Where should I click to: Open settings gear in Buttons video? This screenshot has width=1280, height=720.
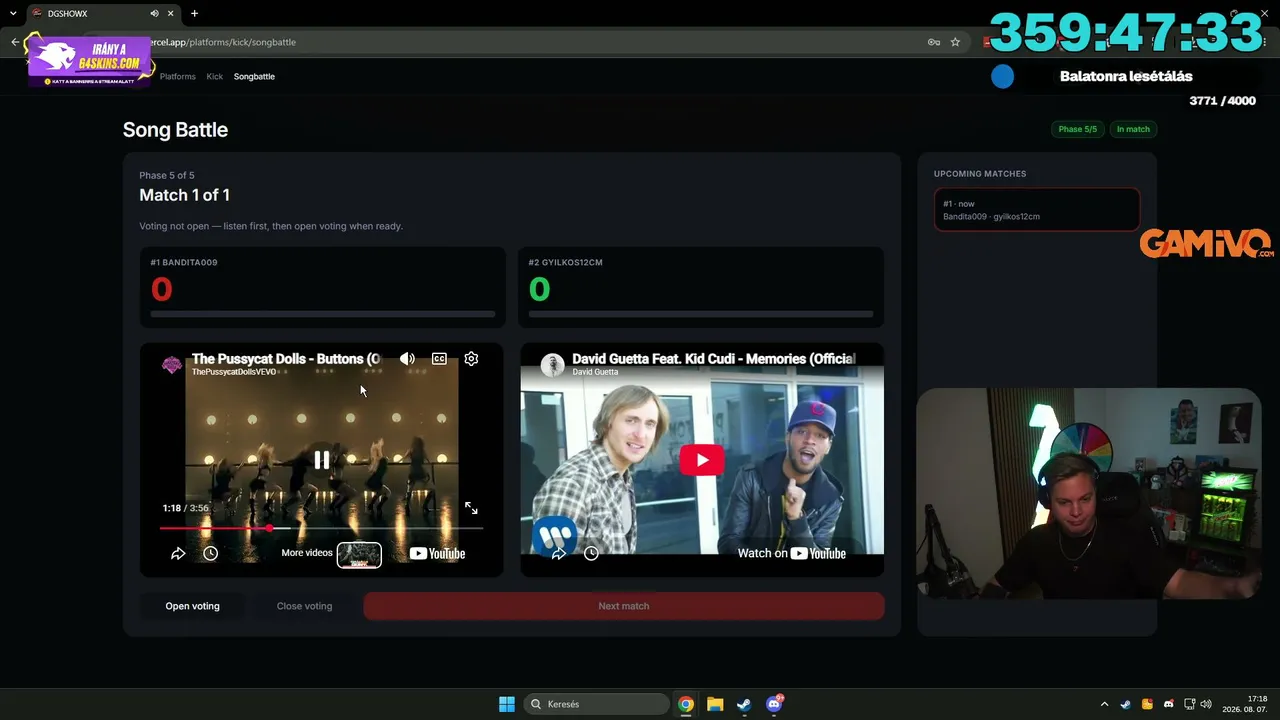click(471, 359)
